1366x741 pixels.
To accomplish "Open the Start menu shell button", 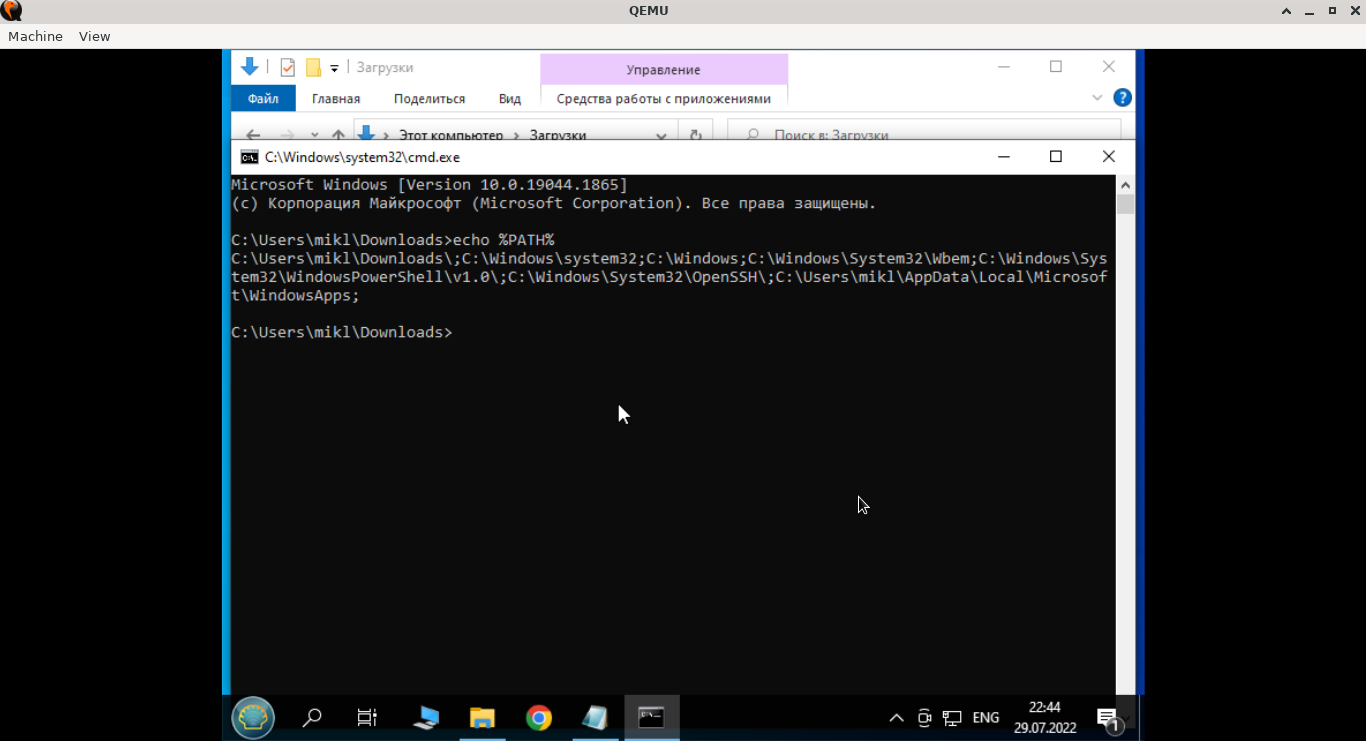I will [x=253, y=717].
